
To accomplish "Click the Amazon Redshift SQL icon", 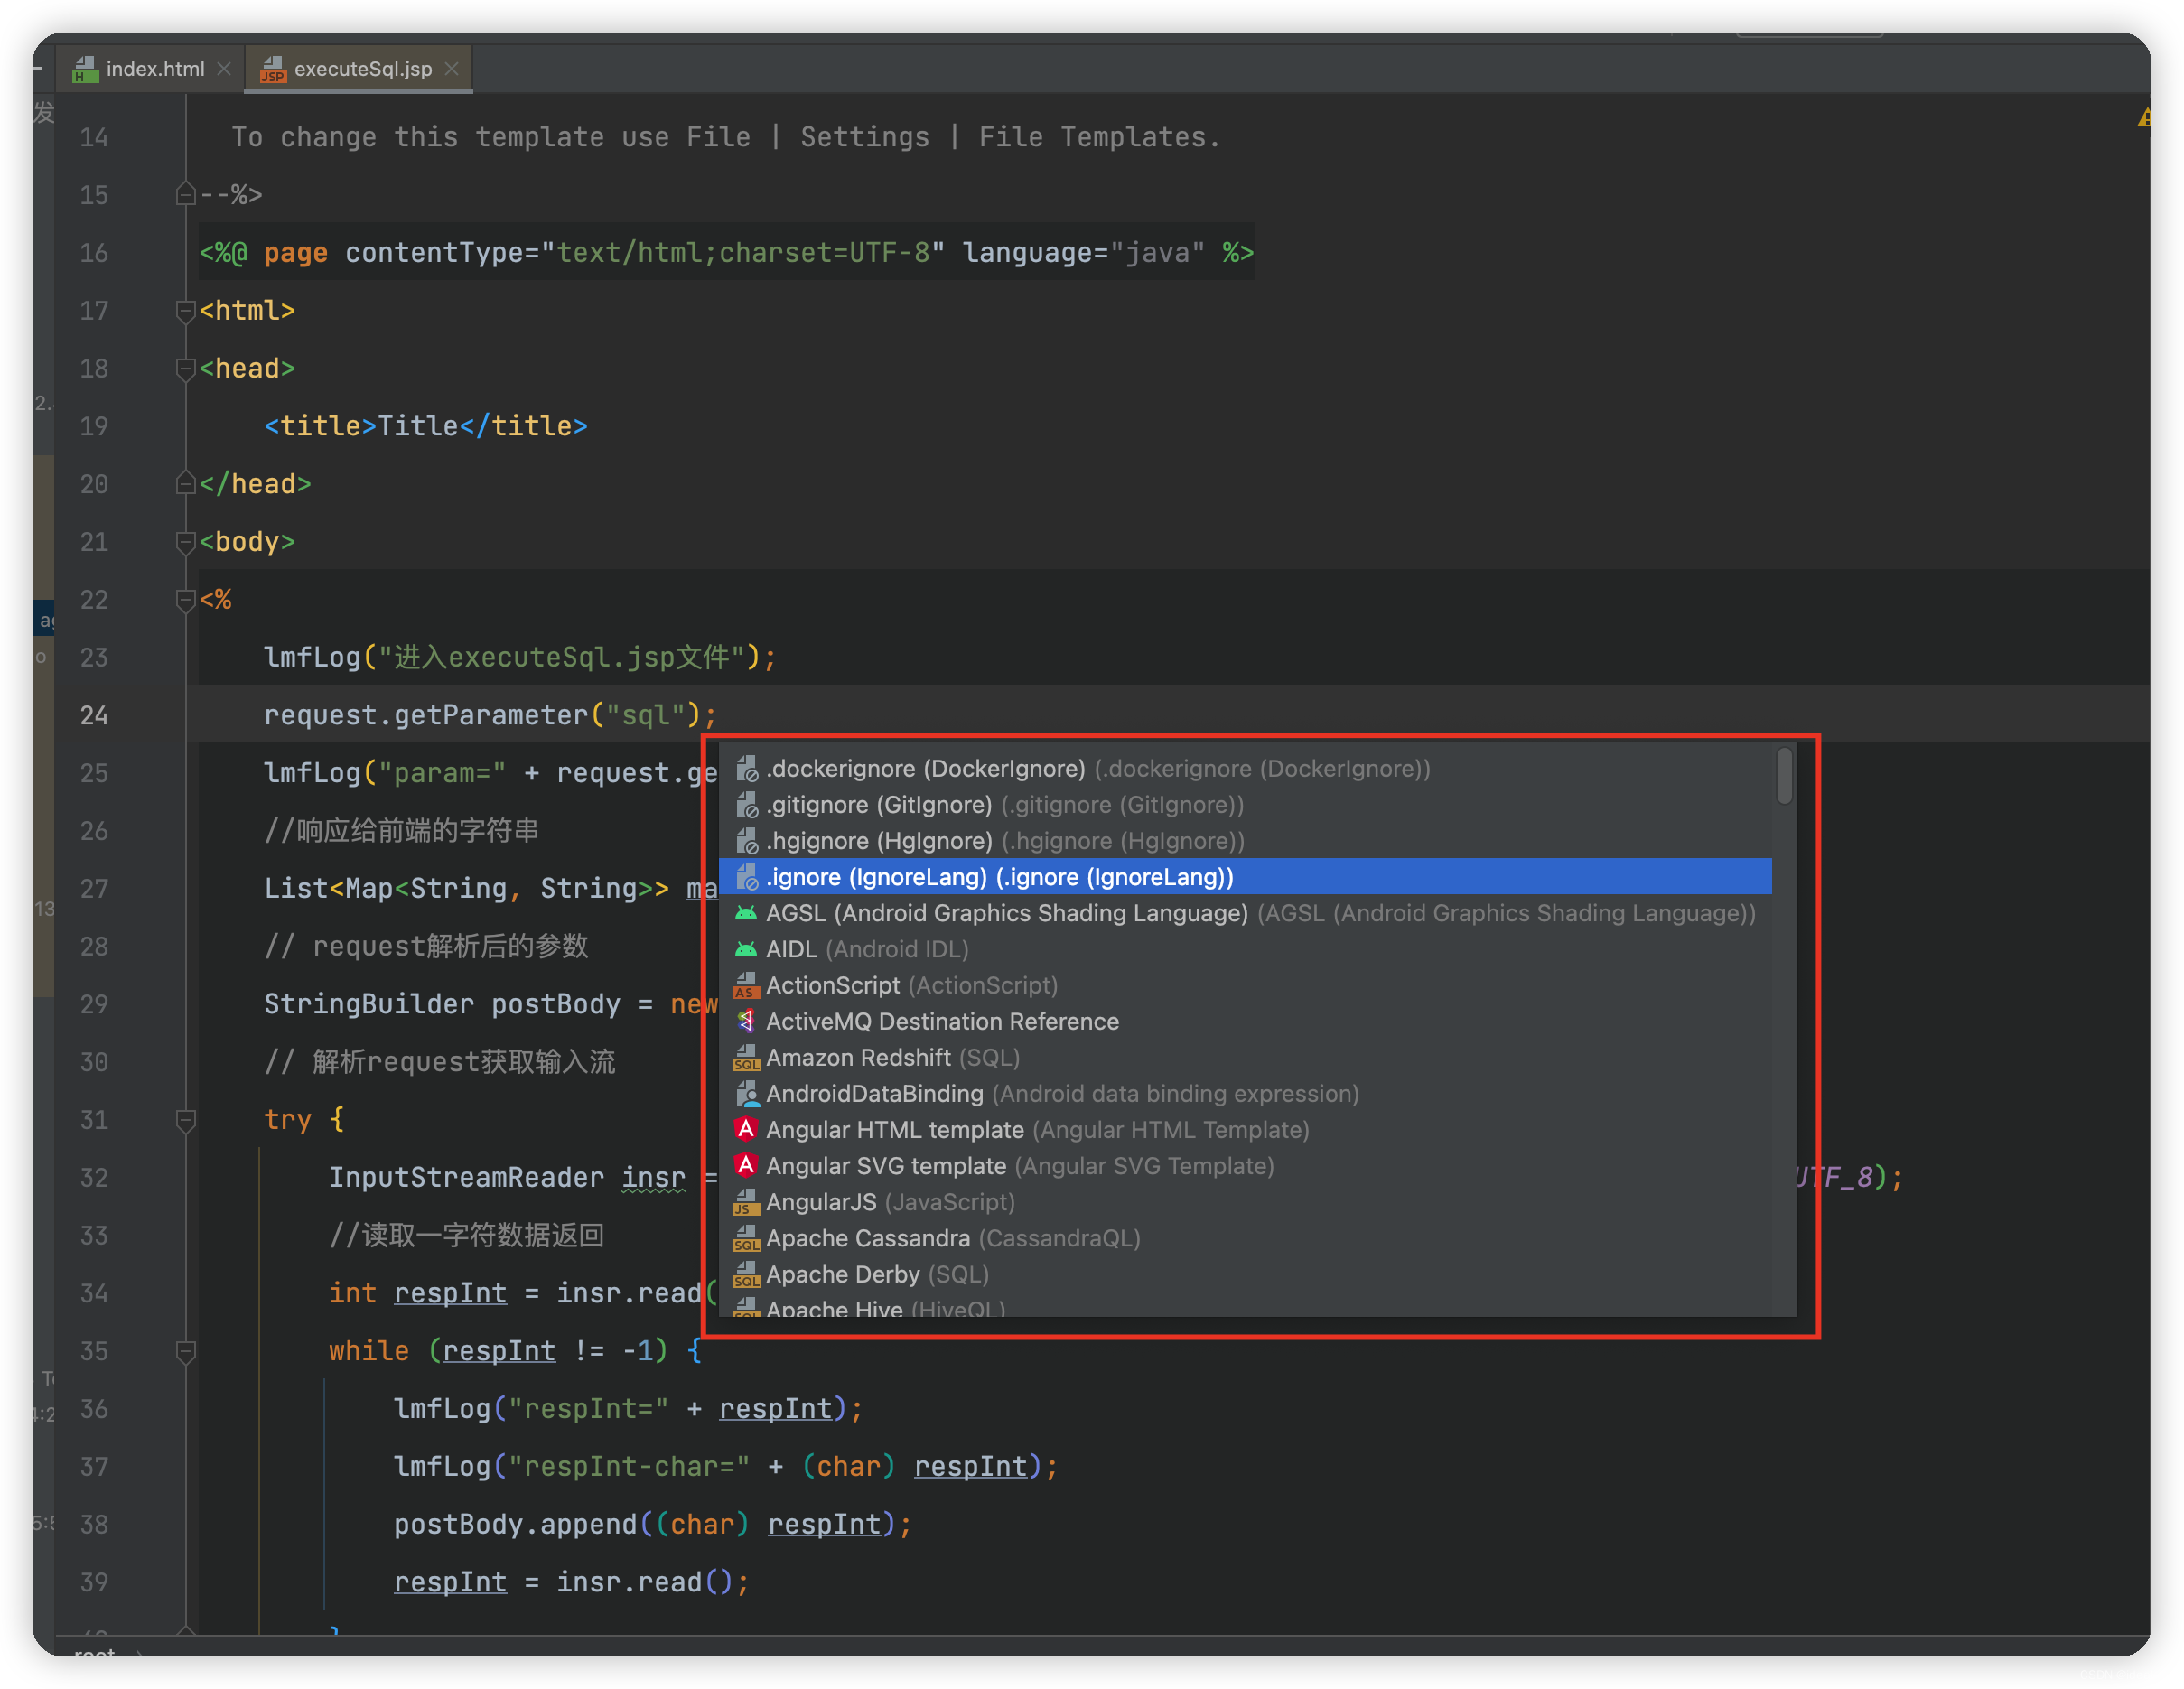I will [746, 1057].
